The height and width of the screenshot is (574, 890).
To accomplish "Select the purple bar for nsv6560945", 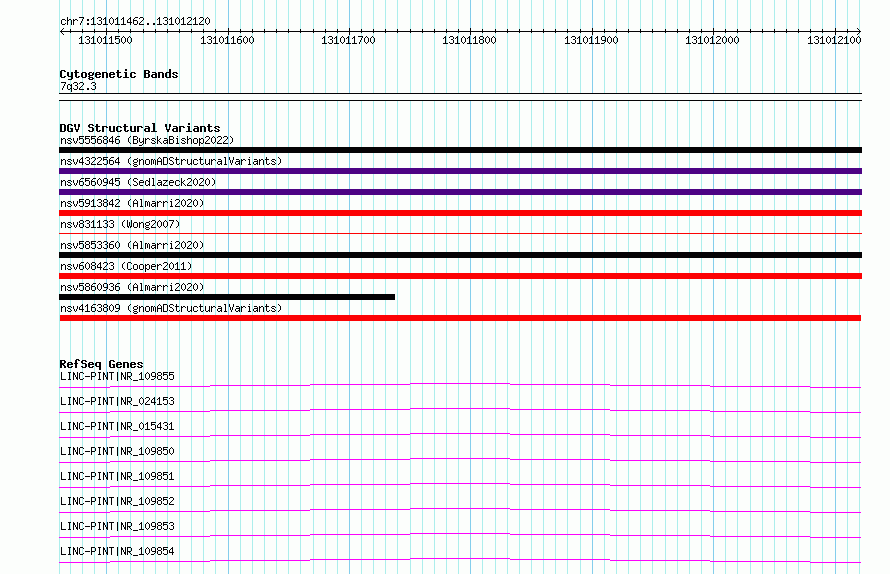I will pyautogui.click(x=460, y=192).
